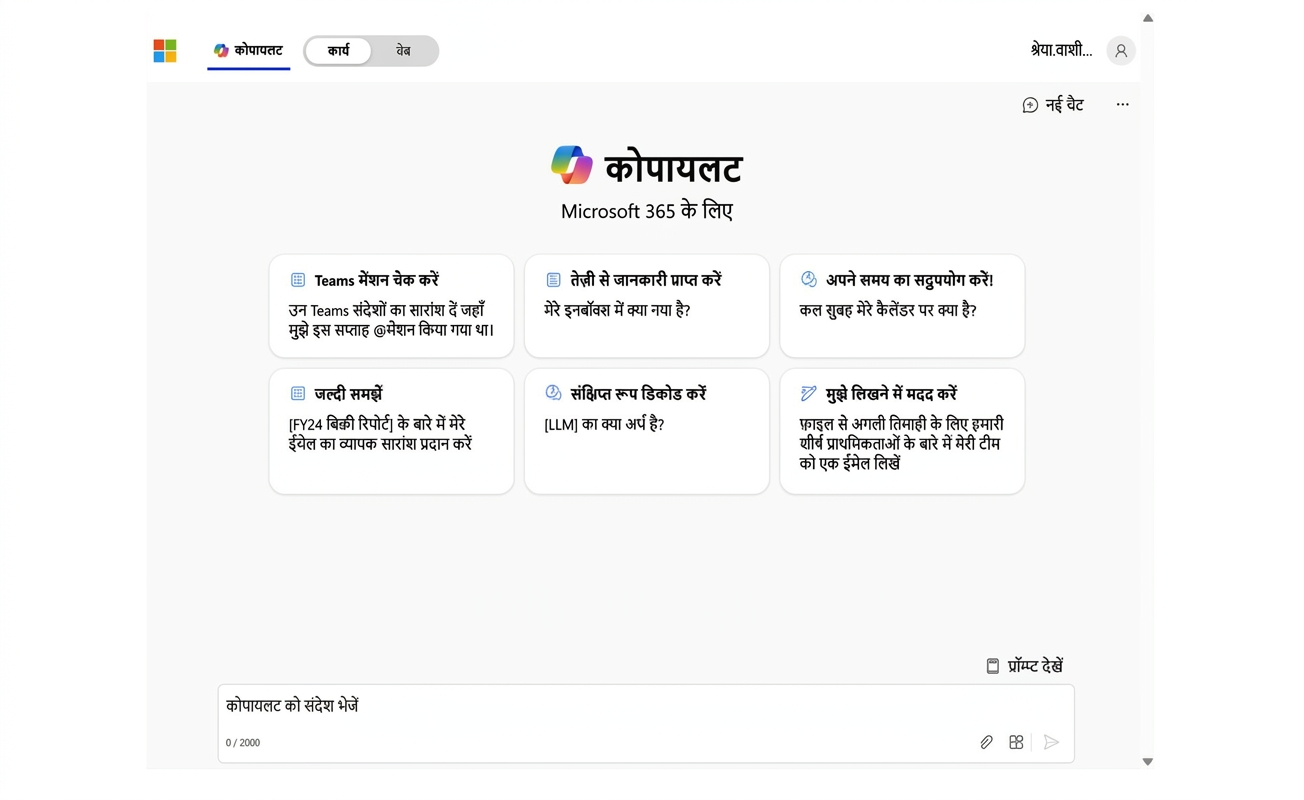
Task: Switch toggle to कार्य mode
Action: [x=338, y=51]
